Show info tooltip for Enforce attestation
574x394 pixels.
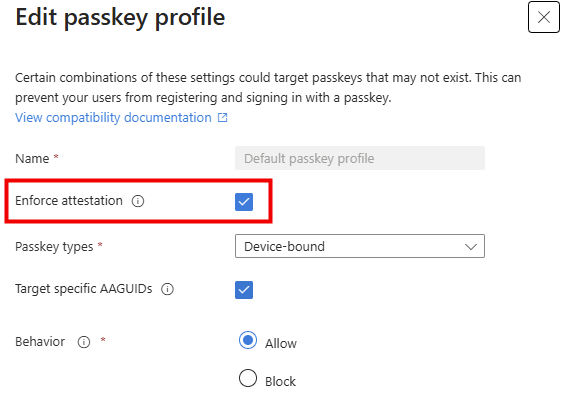138,201
